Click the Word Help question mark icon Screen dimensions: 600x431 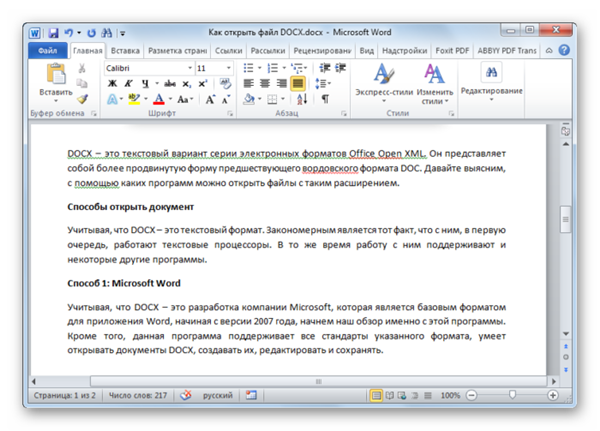pos(564,51)
